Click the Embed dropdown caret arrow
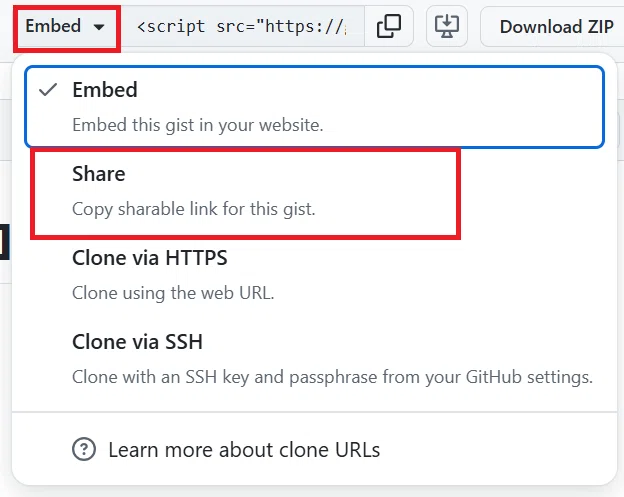This screenshot has width=624, height=497. click(x=99, y=27)
